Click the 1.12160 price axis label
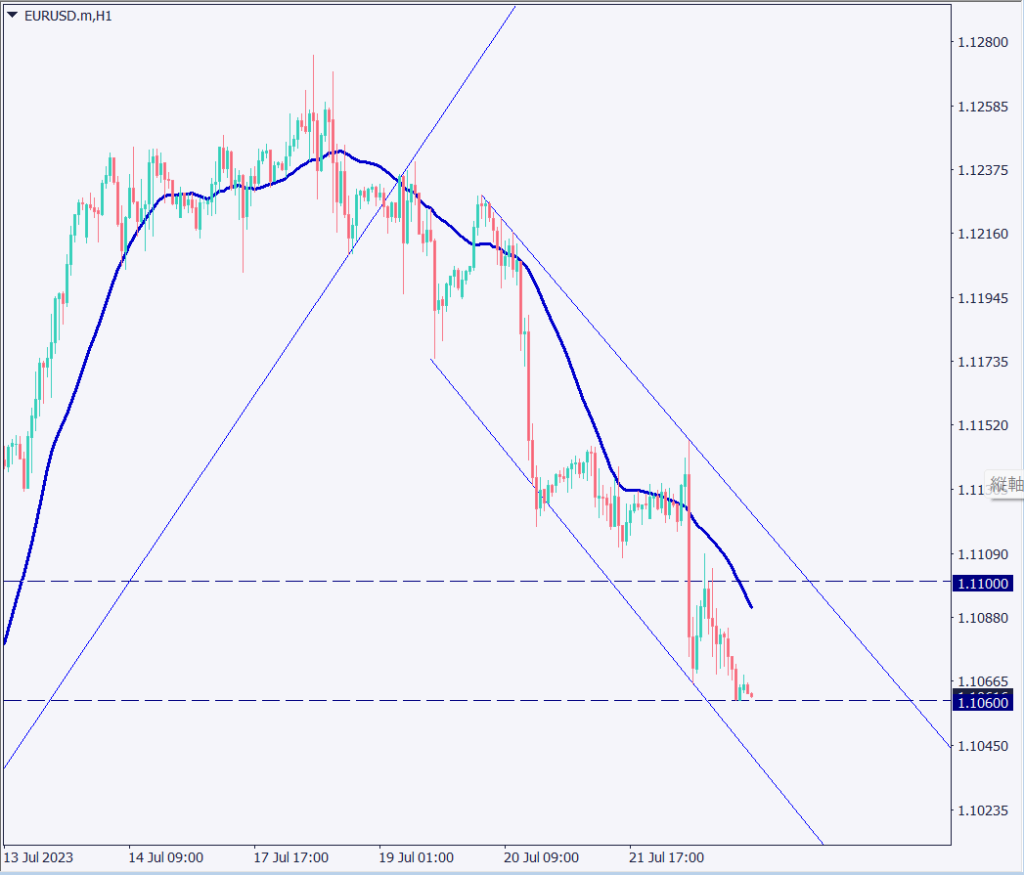The width and height of the screenshot is (1024, 875). (x=984, y=234)
